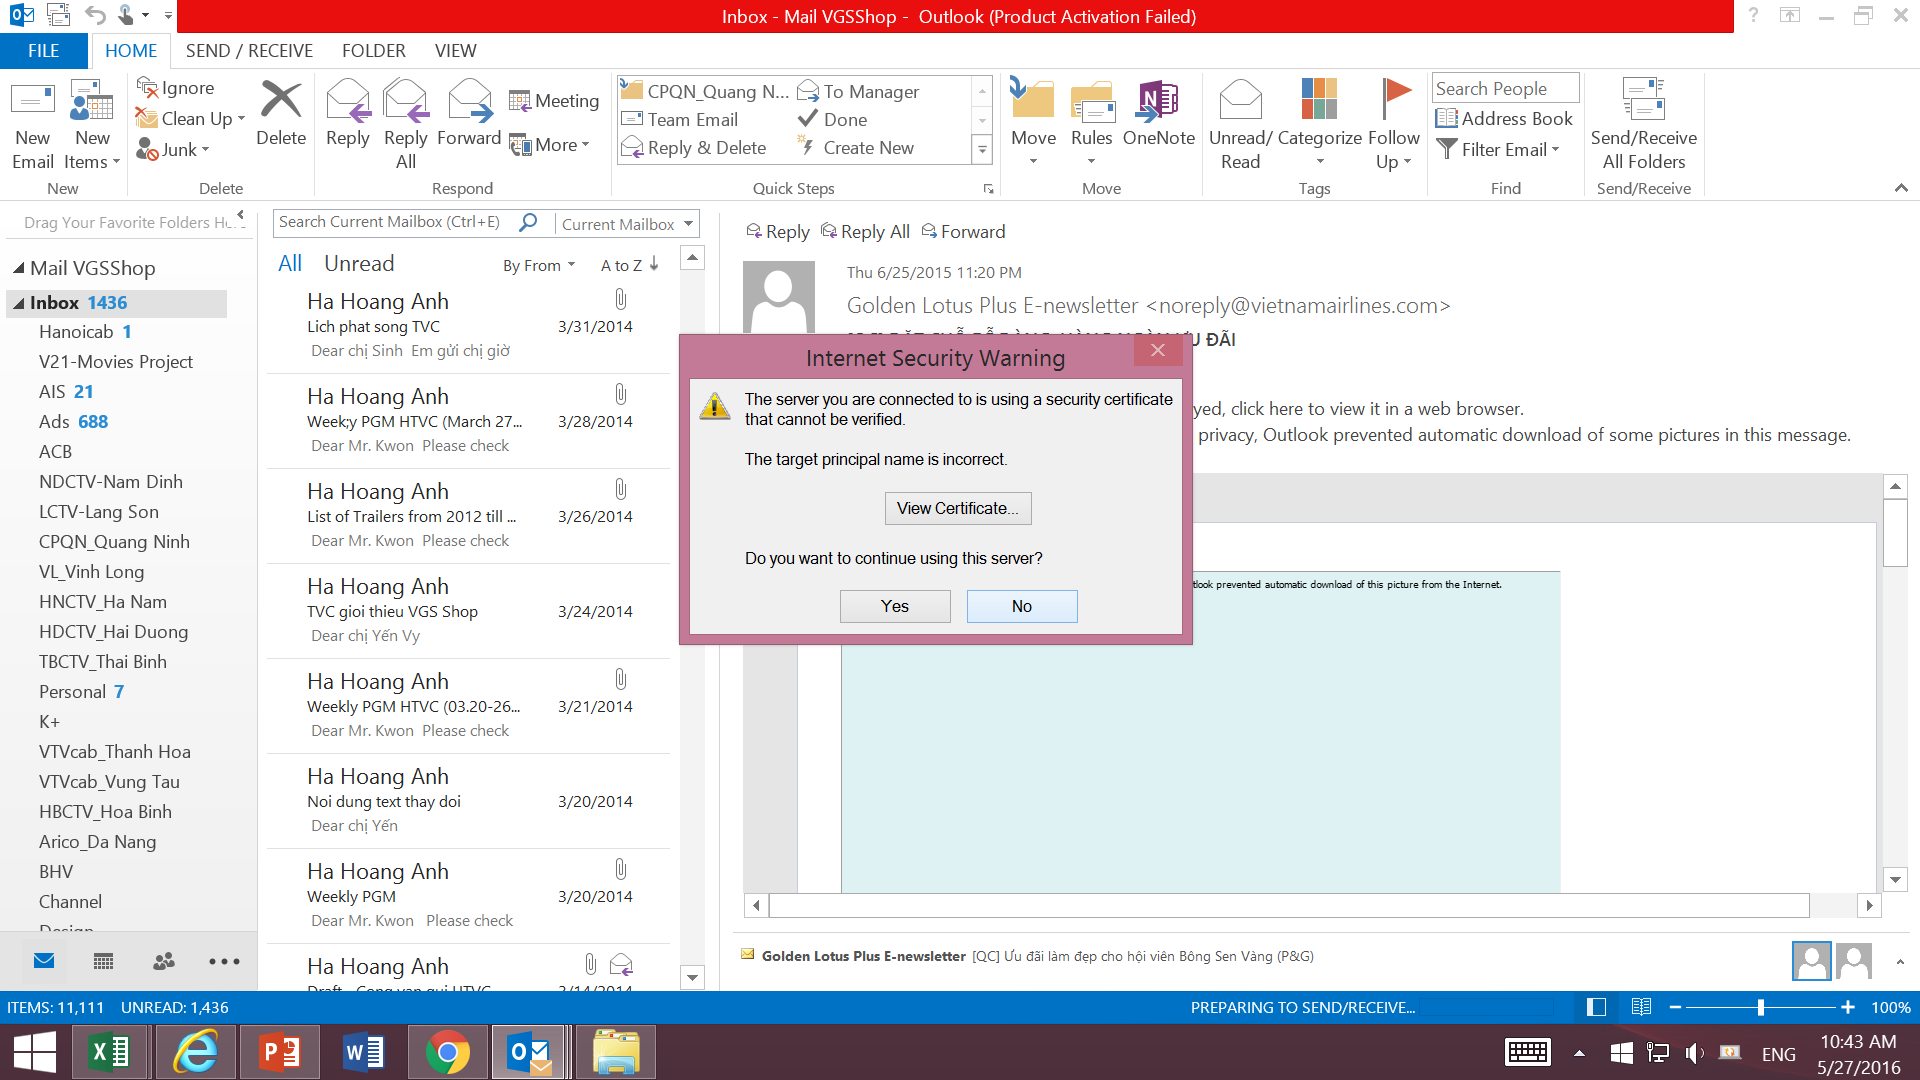Select Reply & Delete quick step
Viewport: 1920px width, 1080px height.
[694, 147]
